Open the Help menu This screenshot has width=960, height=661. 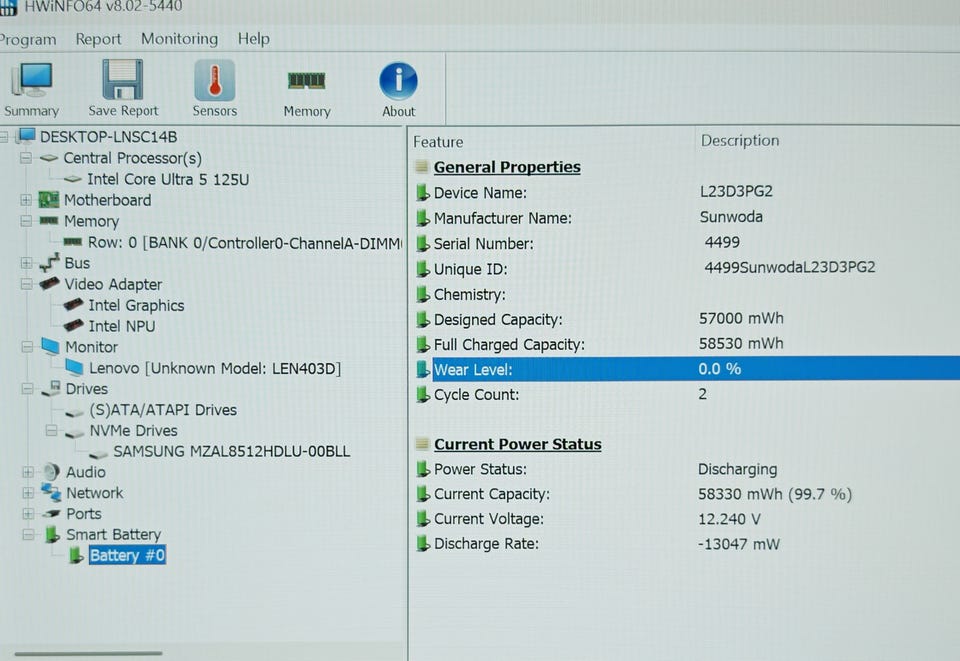click(x=253, y=39)
